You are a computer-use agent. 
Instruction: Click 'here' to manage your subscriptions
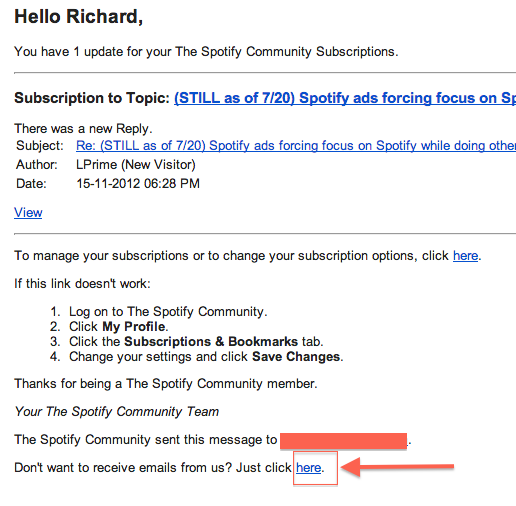click(465, 256)
